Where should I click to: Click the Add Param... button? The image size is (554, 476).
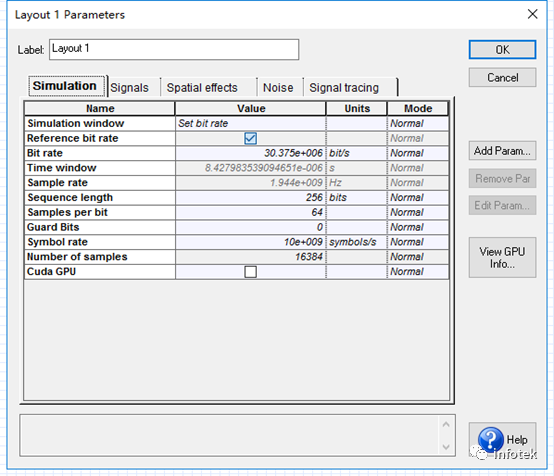pos(502,151)
